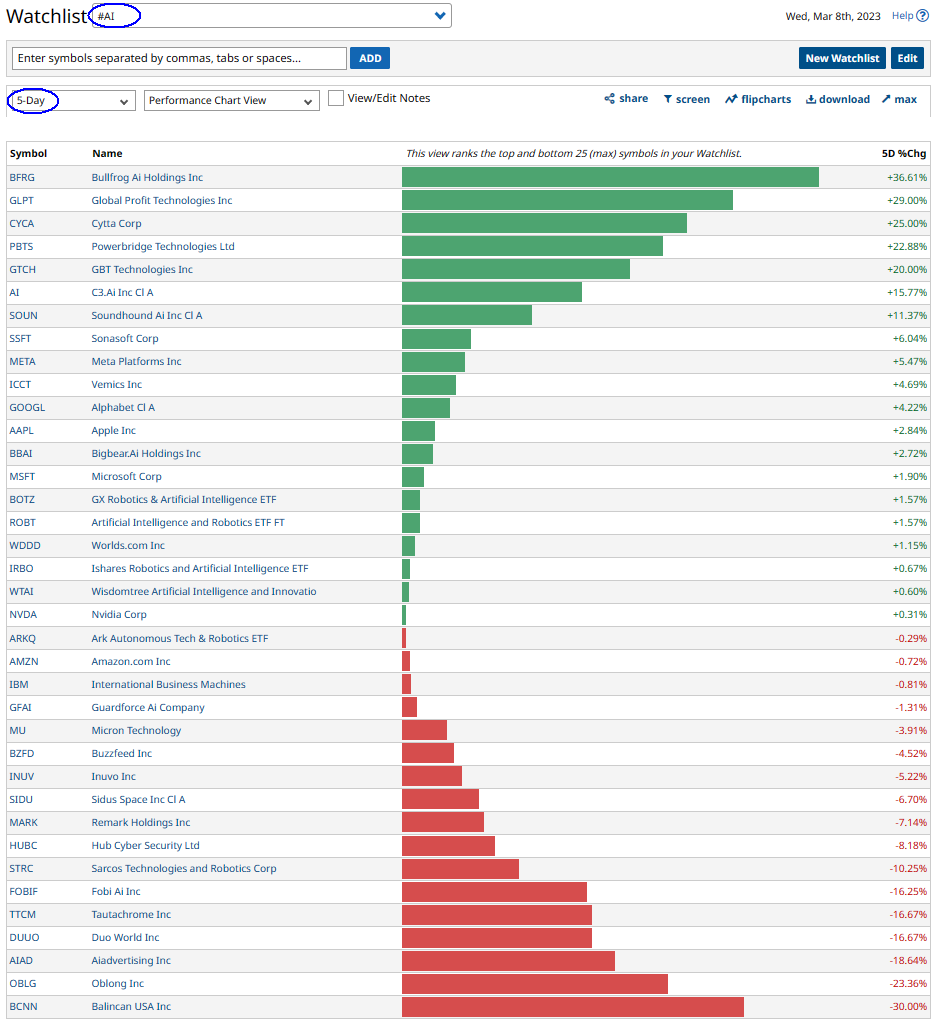Click the +36.61% change value
Viewport: 935px width, 1021px height.
point(907,177)
